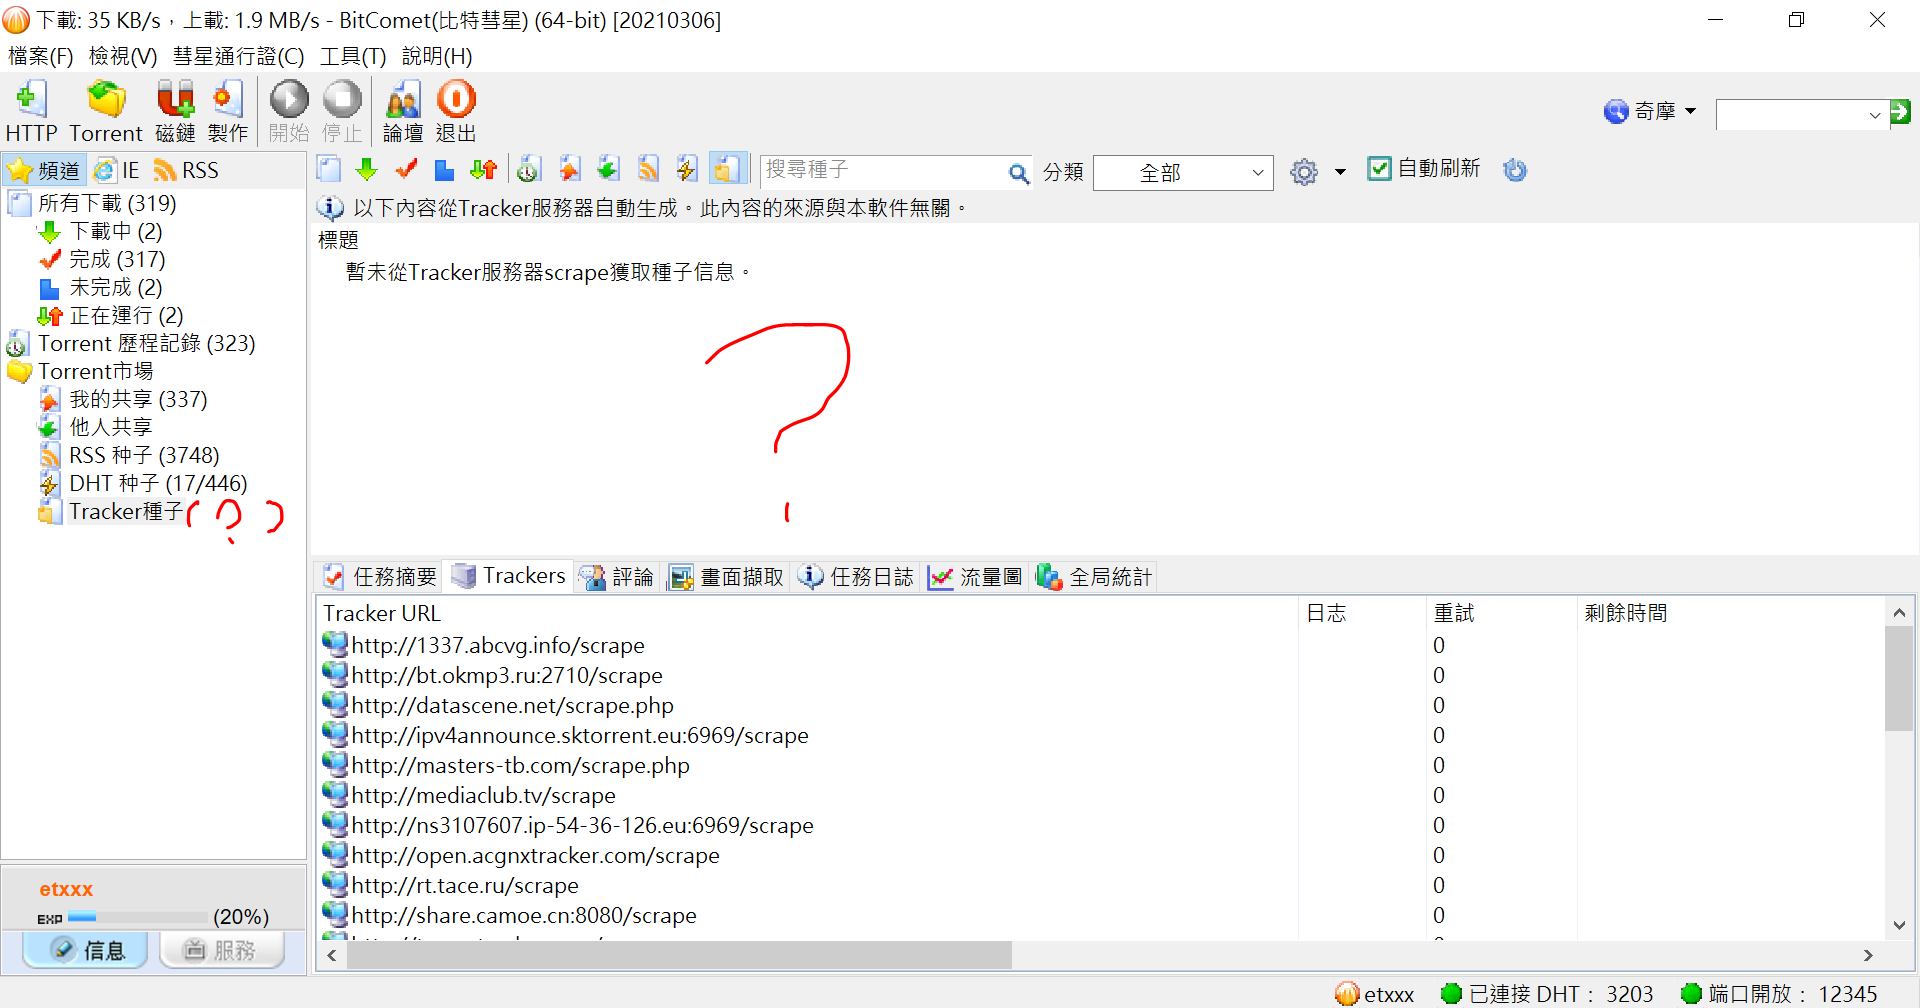Screen dimensions: 1920x1008
Task: Click the settings gear icon
Action: (1304, 172)
